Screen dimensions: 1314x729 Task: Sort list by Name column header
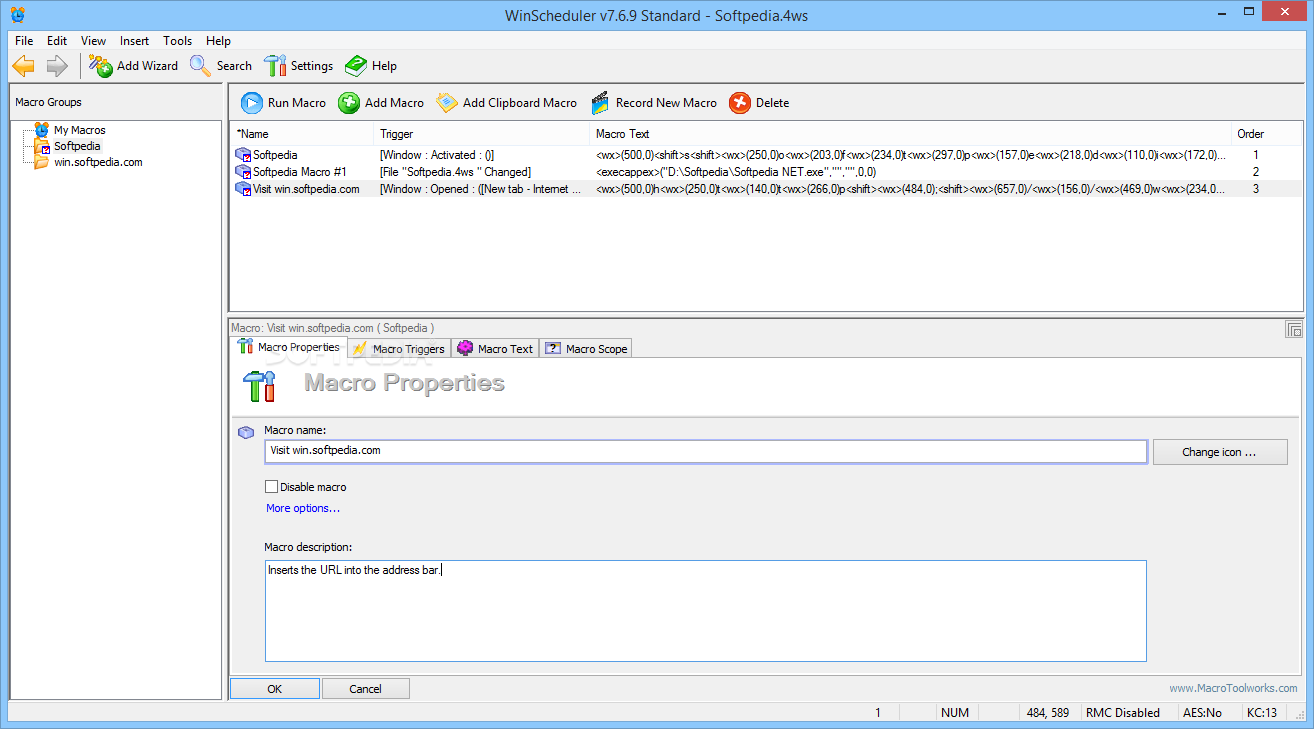(x=303, y=134)
